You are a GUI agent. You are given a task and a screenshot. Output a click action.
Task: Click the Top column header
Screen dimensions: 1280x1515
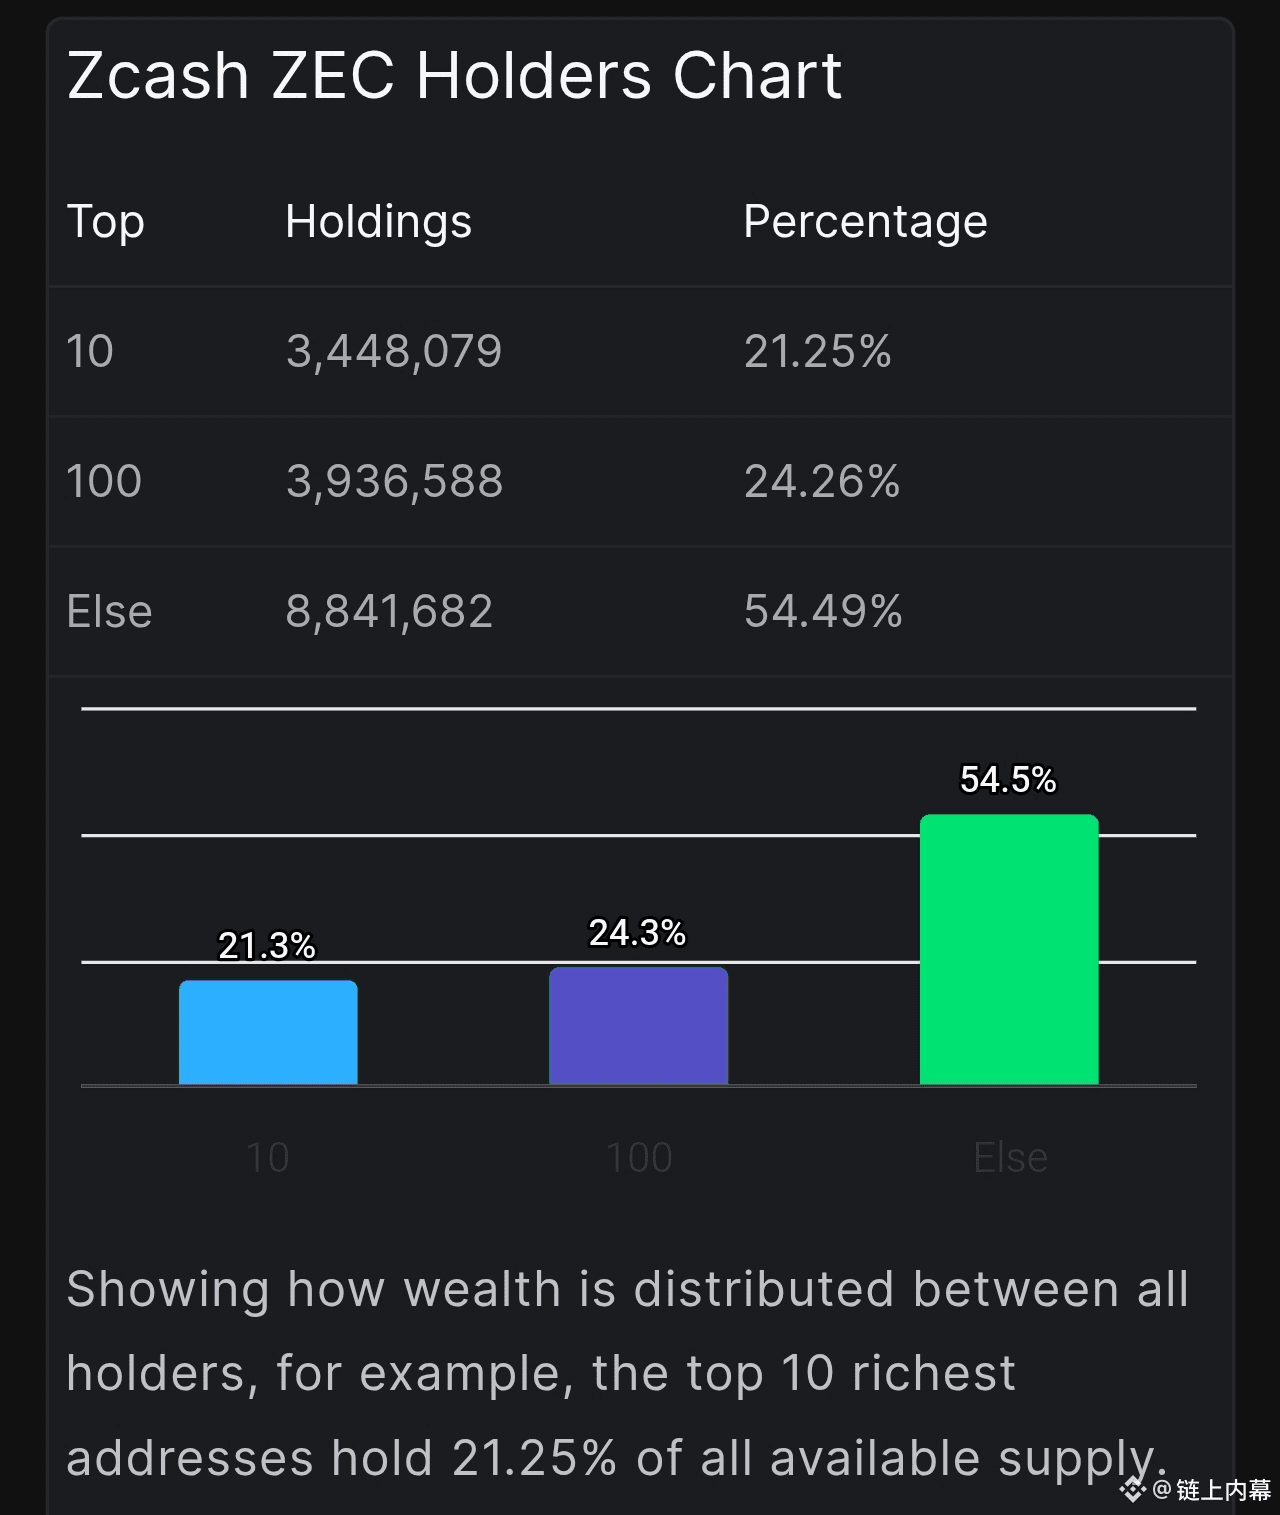pyautogui.click(x=105, y=222)
